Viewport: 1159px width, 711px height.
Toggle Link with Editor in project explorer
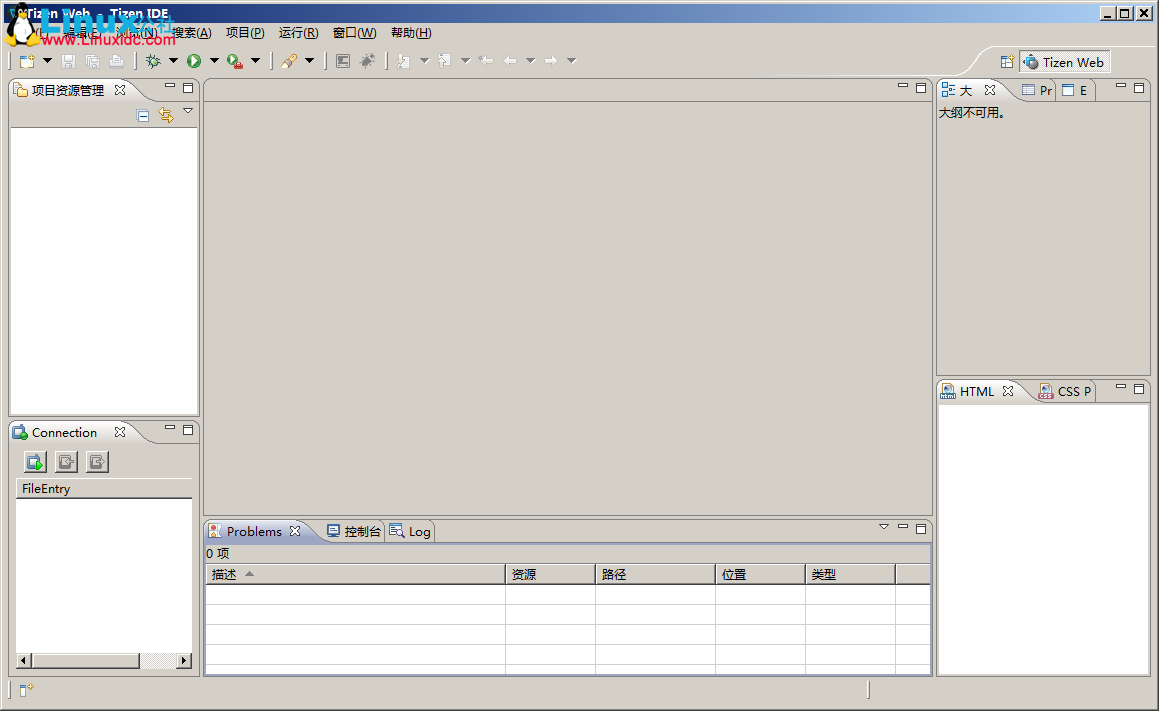coord(166,116)
